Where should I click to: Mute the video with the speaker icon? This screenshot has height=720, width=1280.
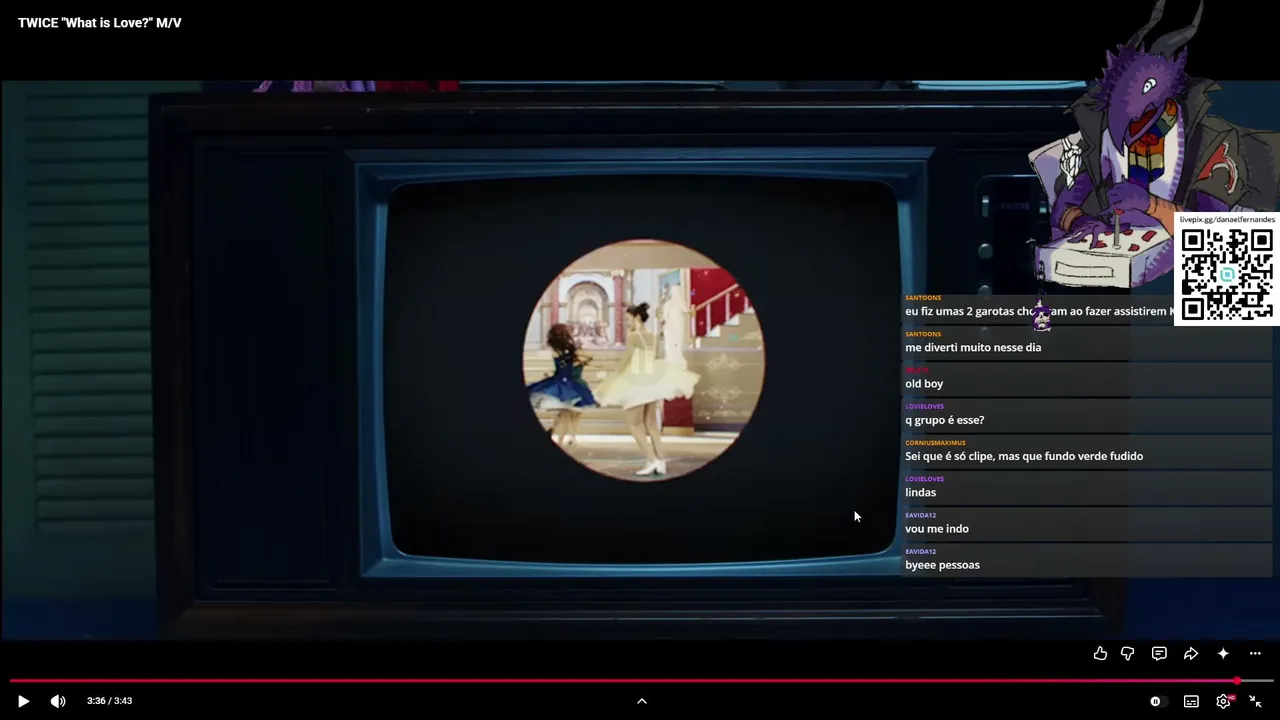tap(58, 701)
